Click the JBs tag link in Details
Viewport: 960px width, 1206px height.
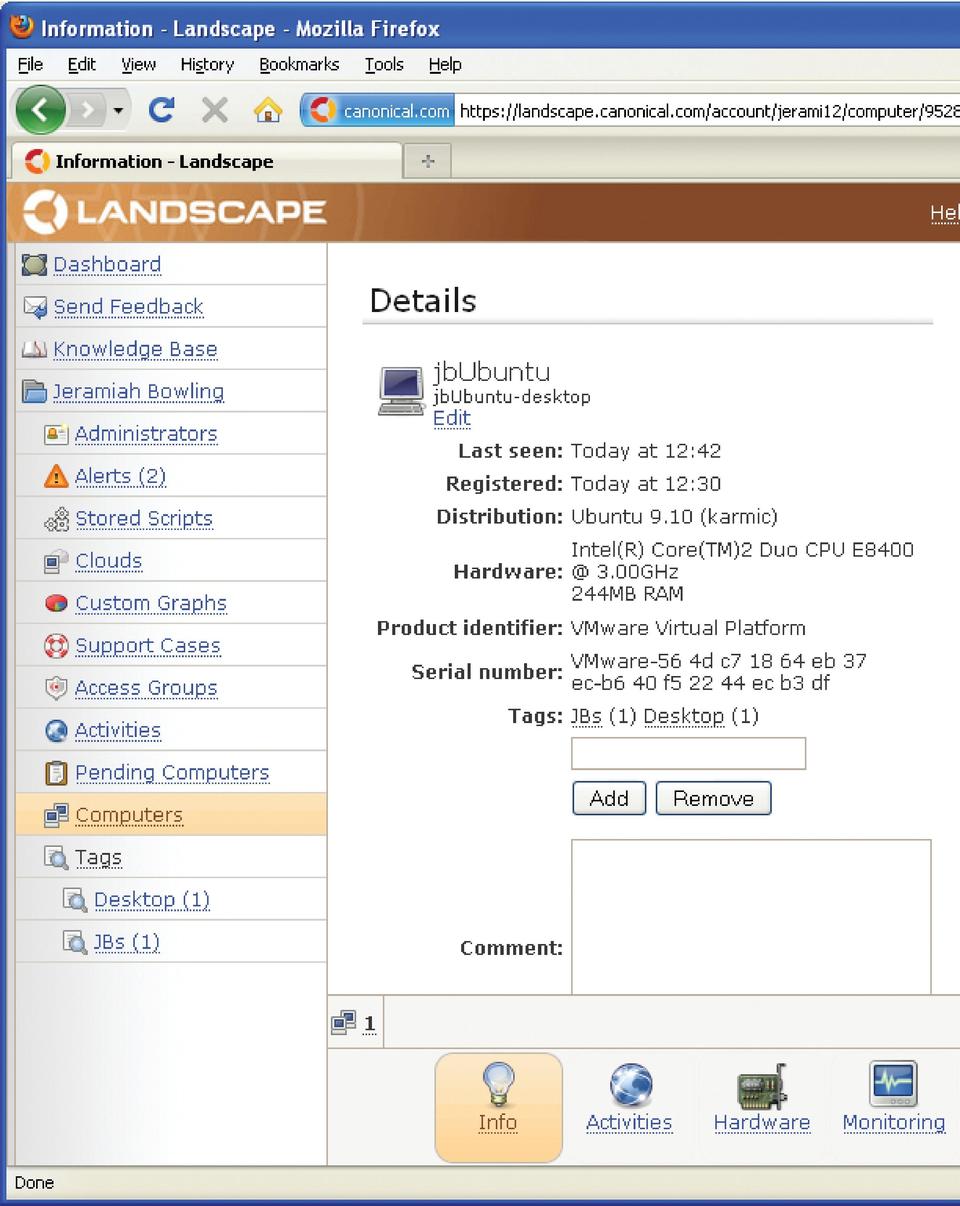pos(586,716)
